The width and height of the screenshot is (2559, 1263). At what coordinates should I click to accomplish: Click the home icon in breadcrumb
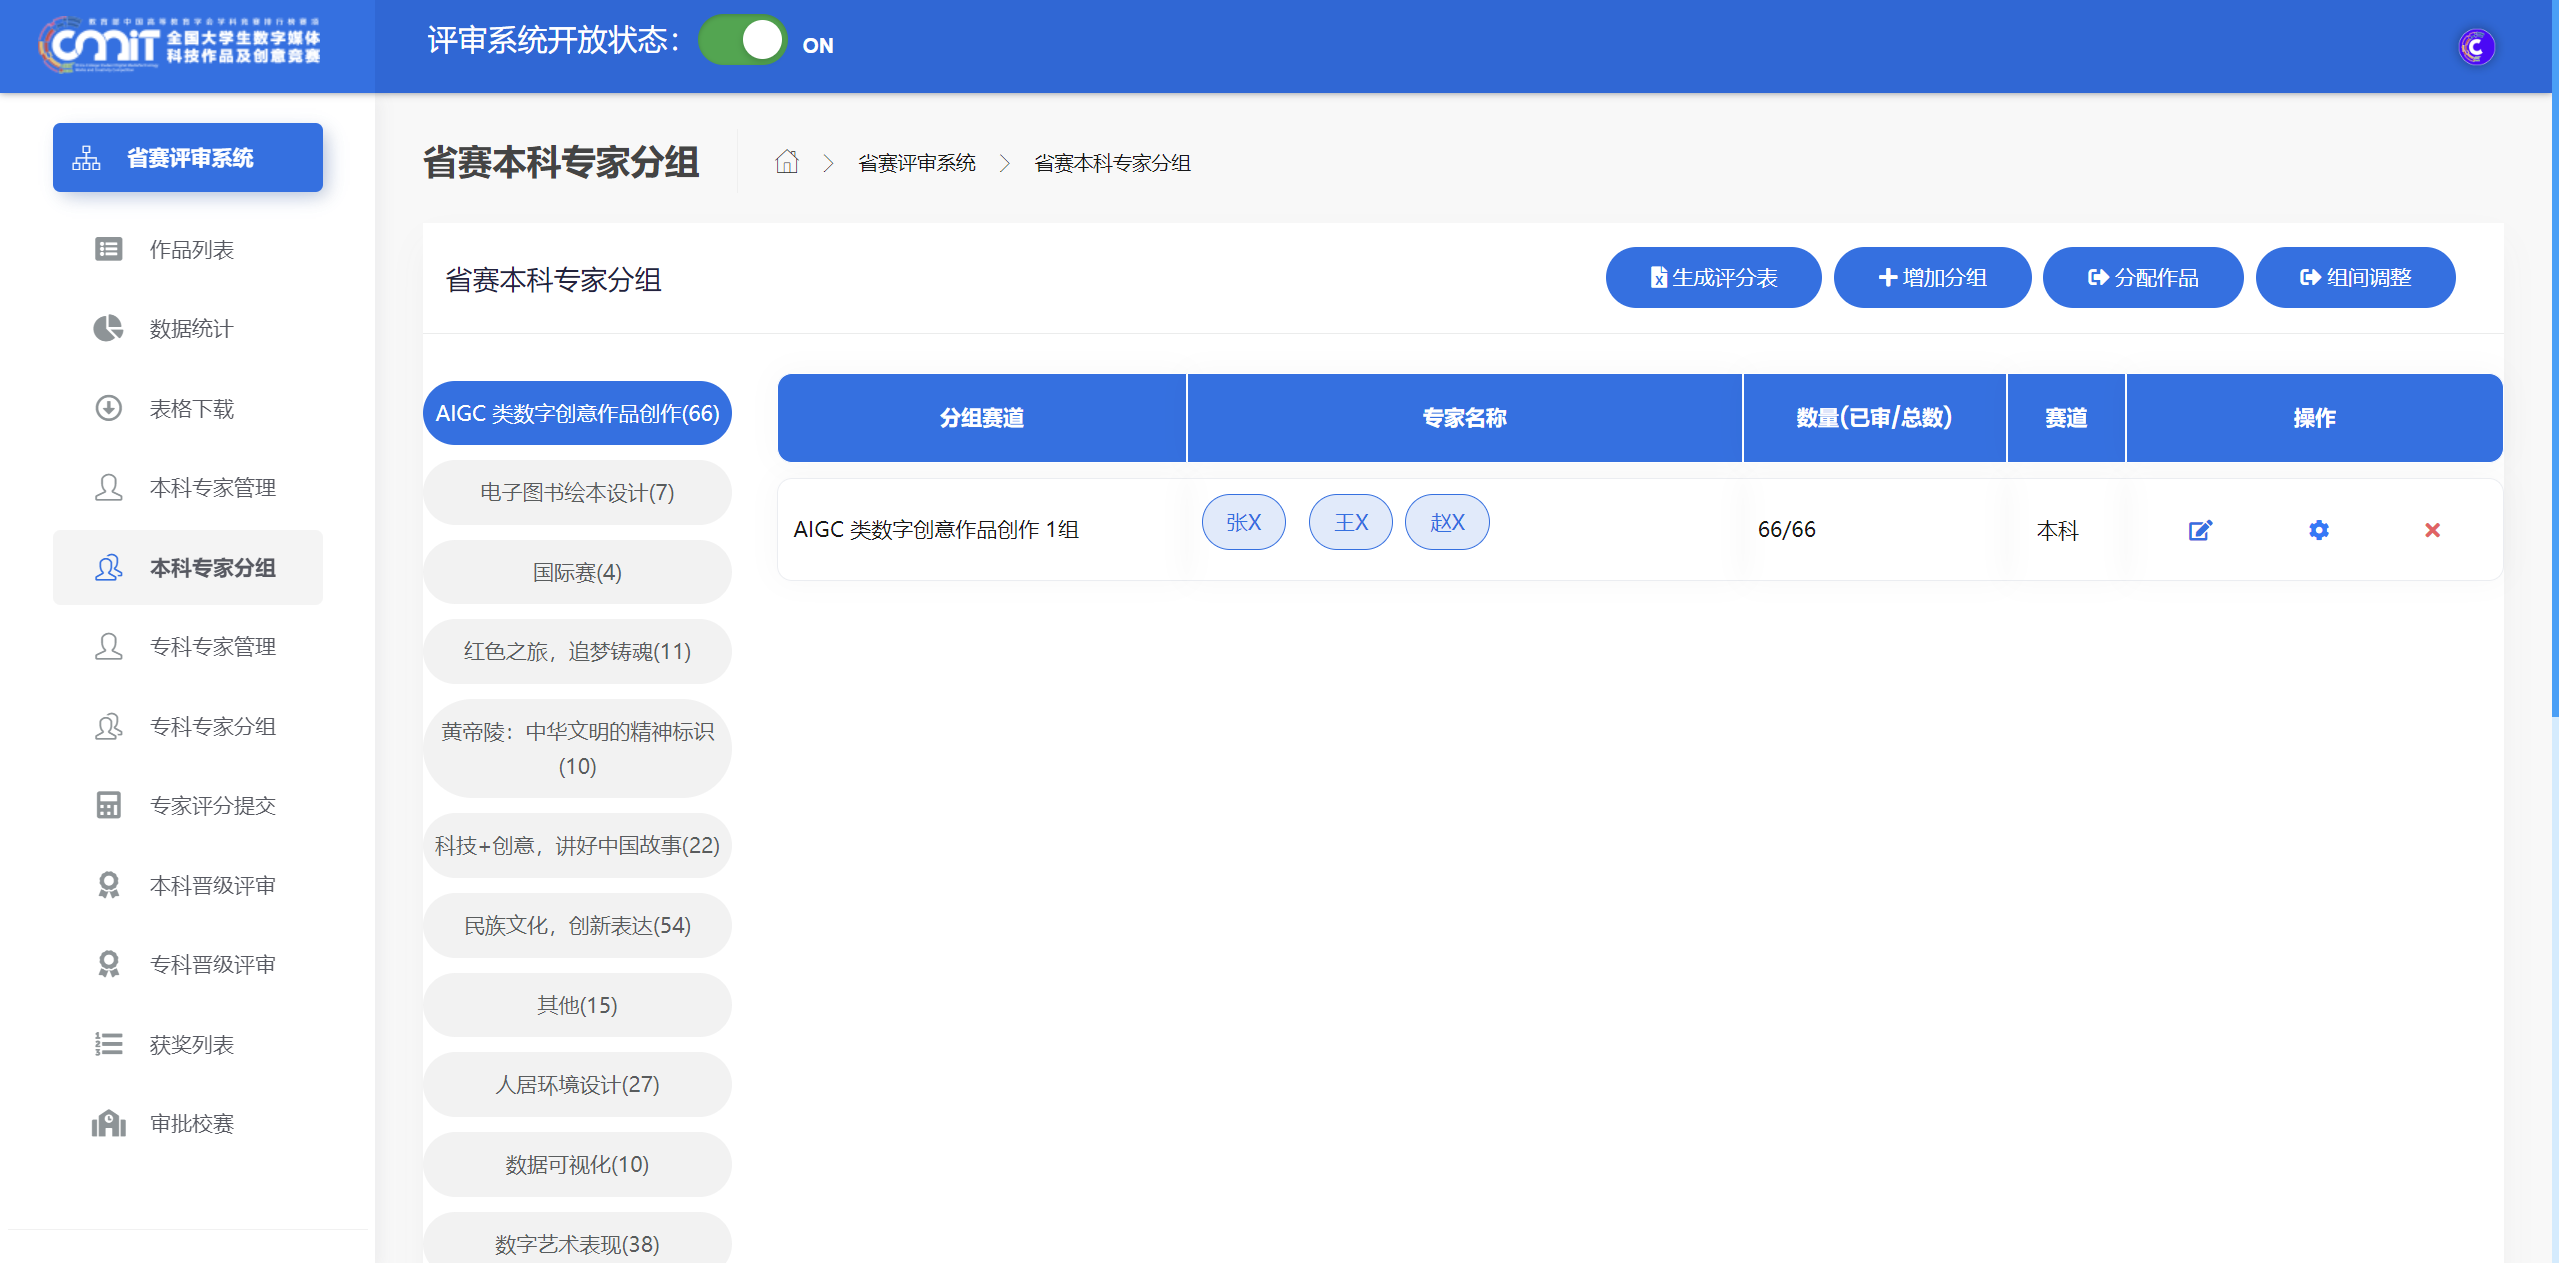click(x=787, y=162)
